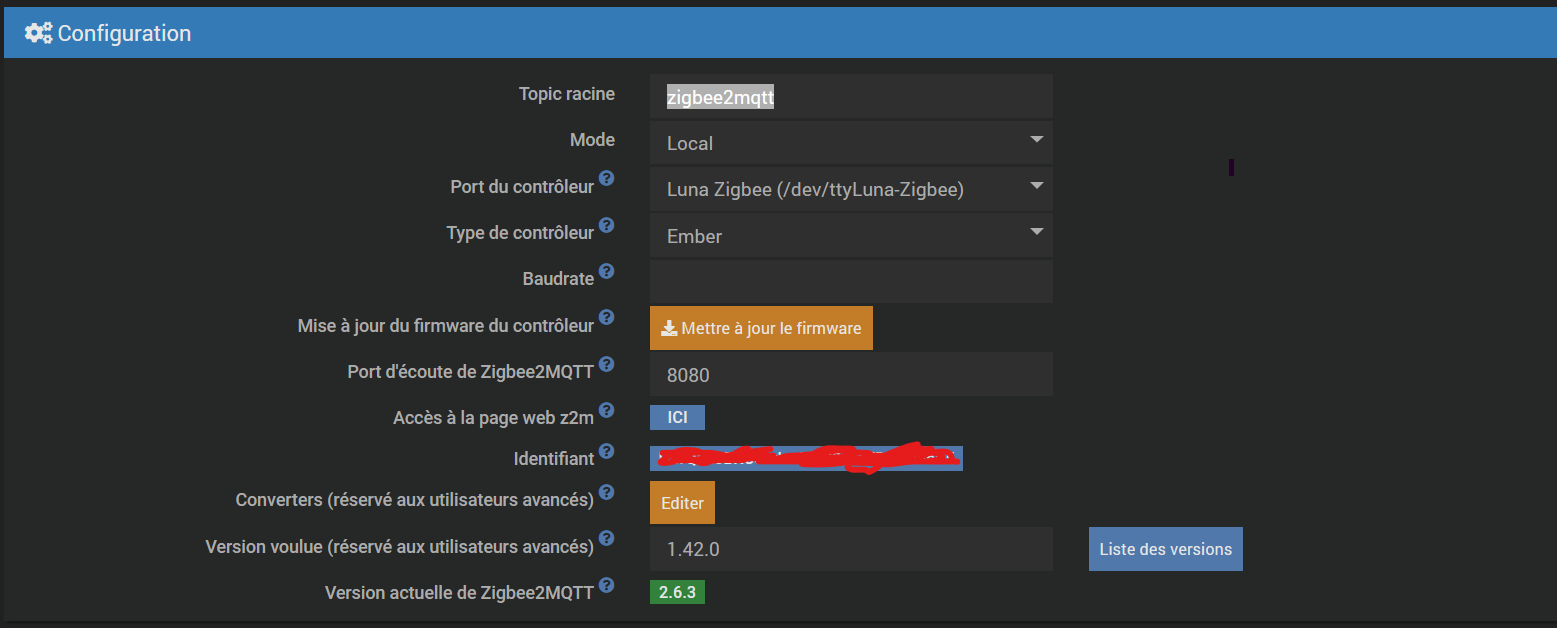
Task: Show help for Version voulue
Action: coord(606,540)
